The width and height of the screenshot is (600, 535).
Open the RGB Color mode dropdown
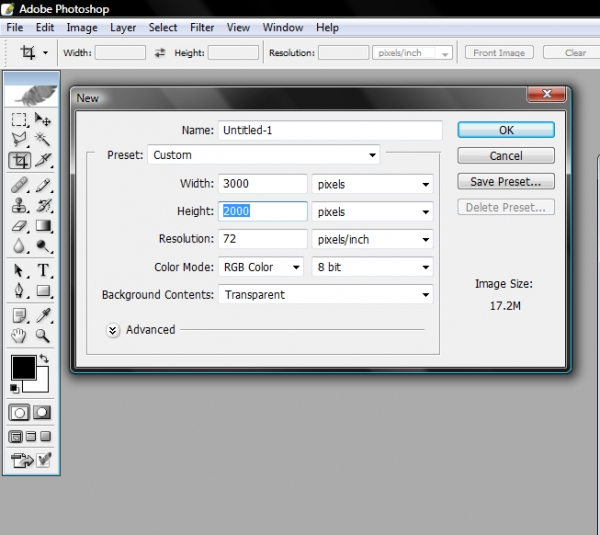[x=261, y=267]
